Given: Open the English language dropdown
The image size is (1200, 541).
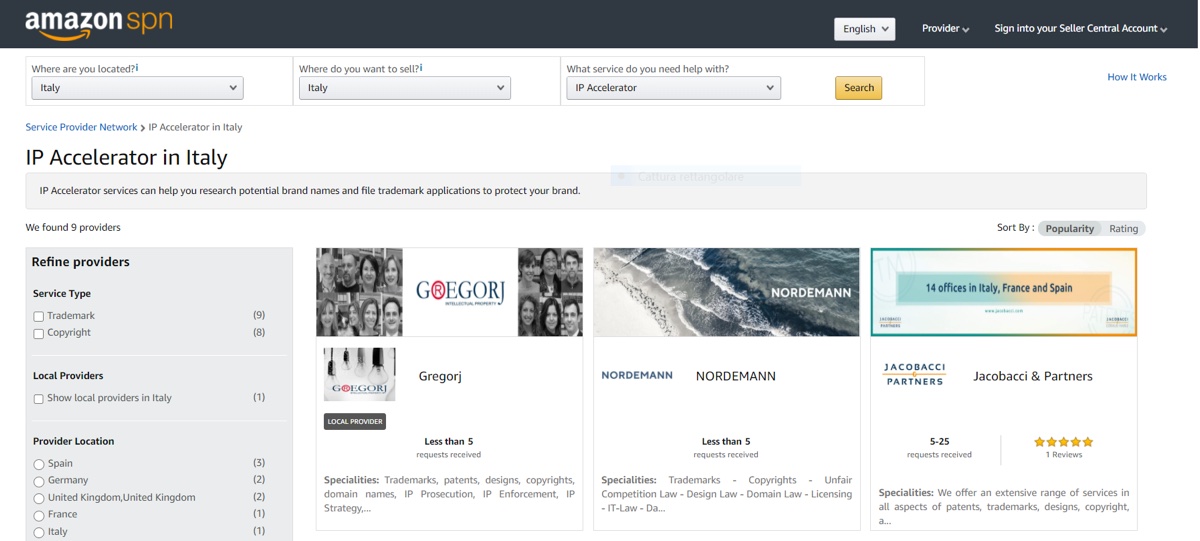Looking at the screenshot, I should [864, 29].
